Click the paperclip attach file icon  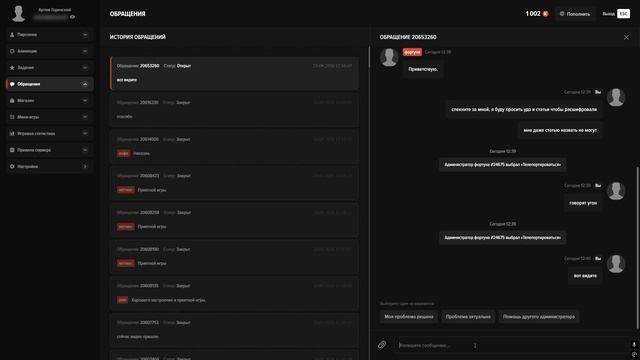[382, 345]
